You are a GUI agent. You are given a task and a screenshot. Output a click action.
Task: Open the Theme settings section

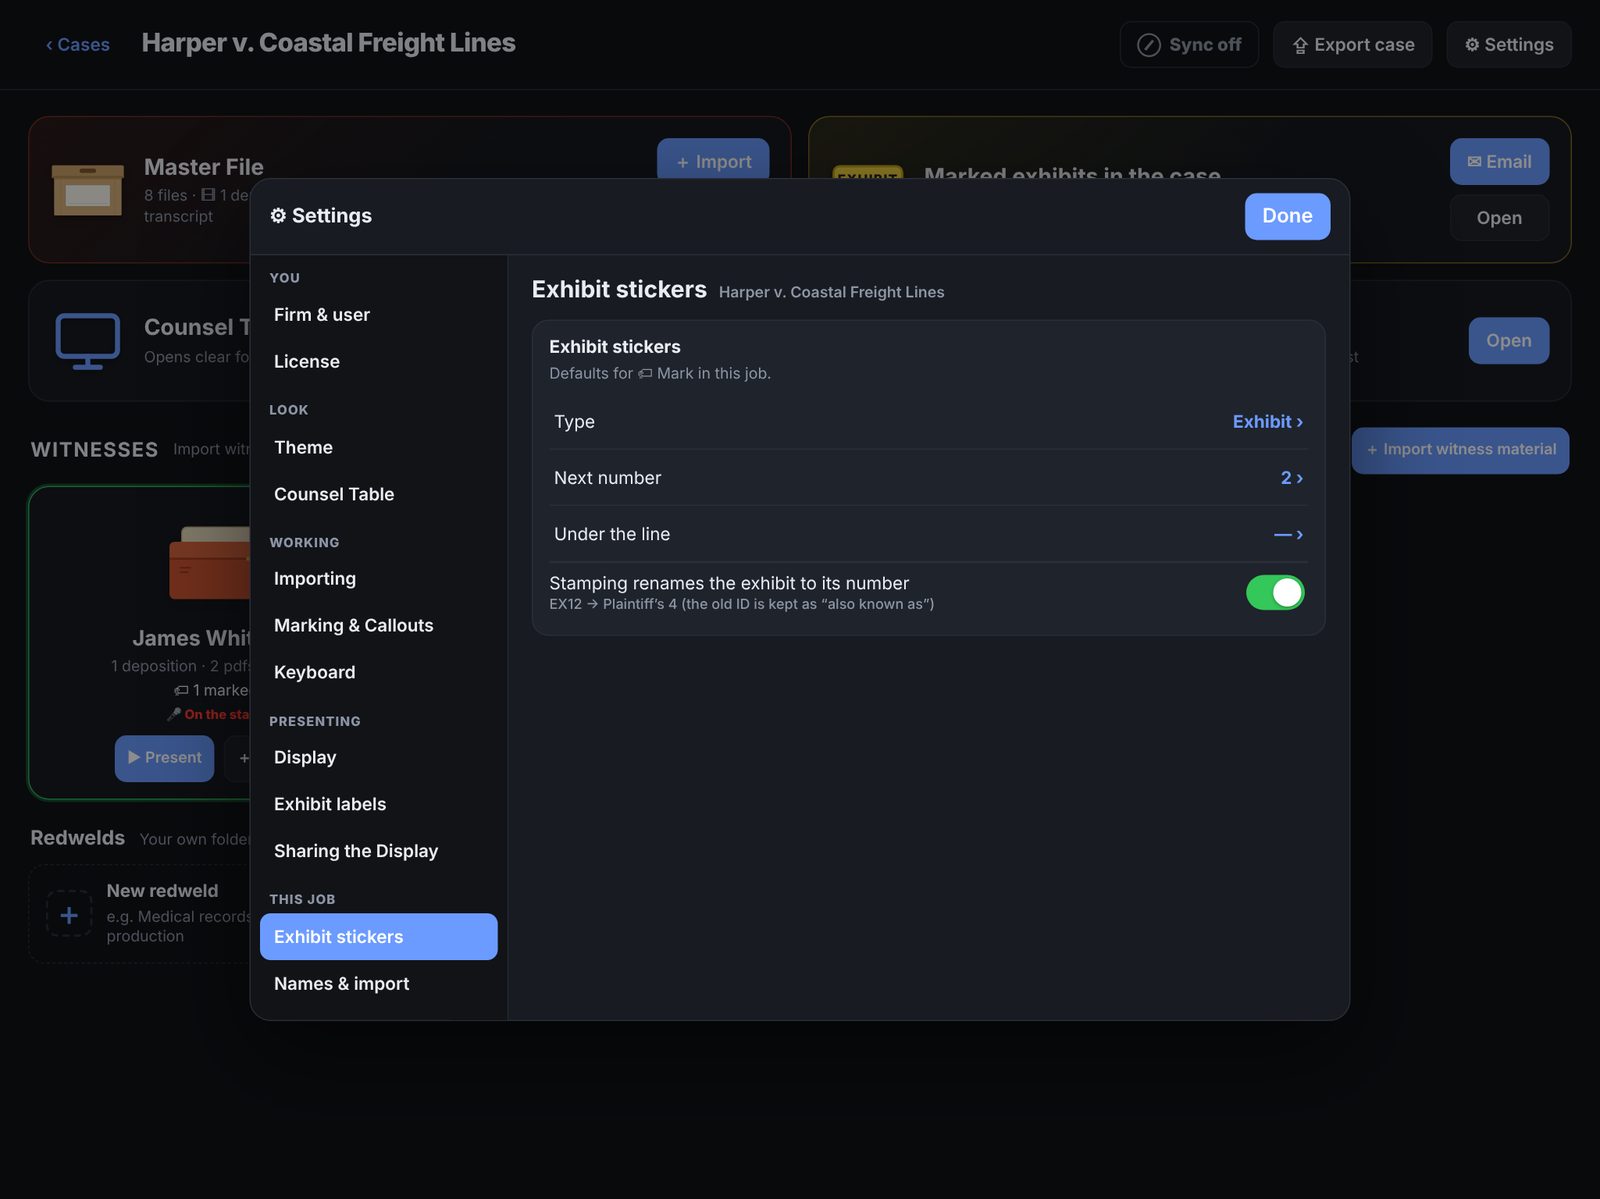(x=378, y=448)
